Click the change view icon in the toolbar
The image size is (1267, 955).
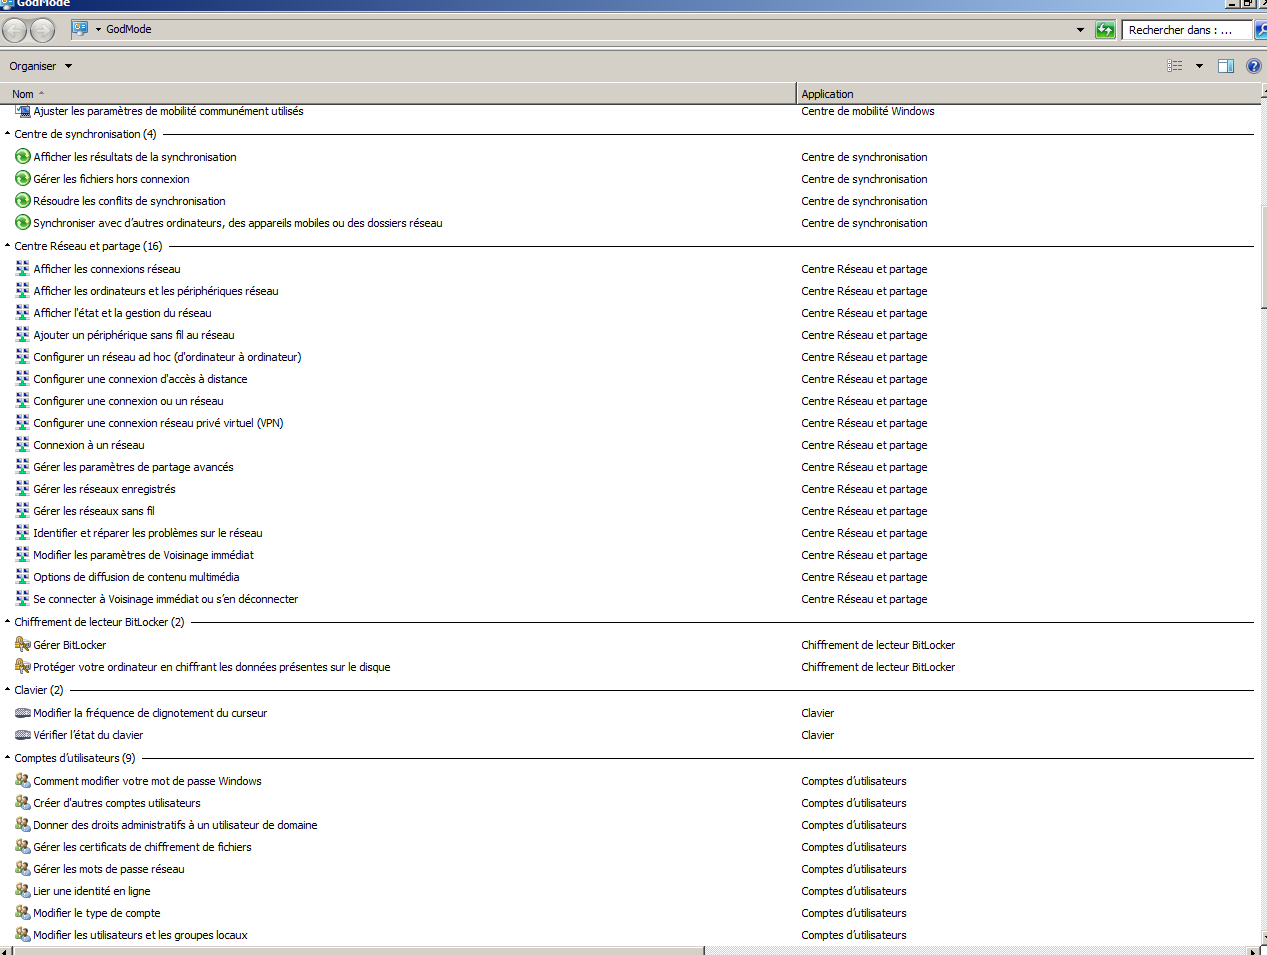tap(1175, 66)
